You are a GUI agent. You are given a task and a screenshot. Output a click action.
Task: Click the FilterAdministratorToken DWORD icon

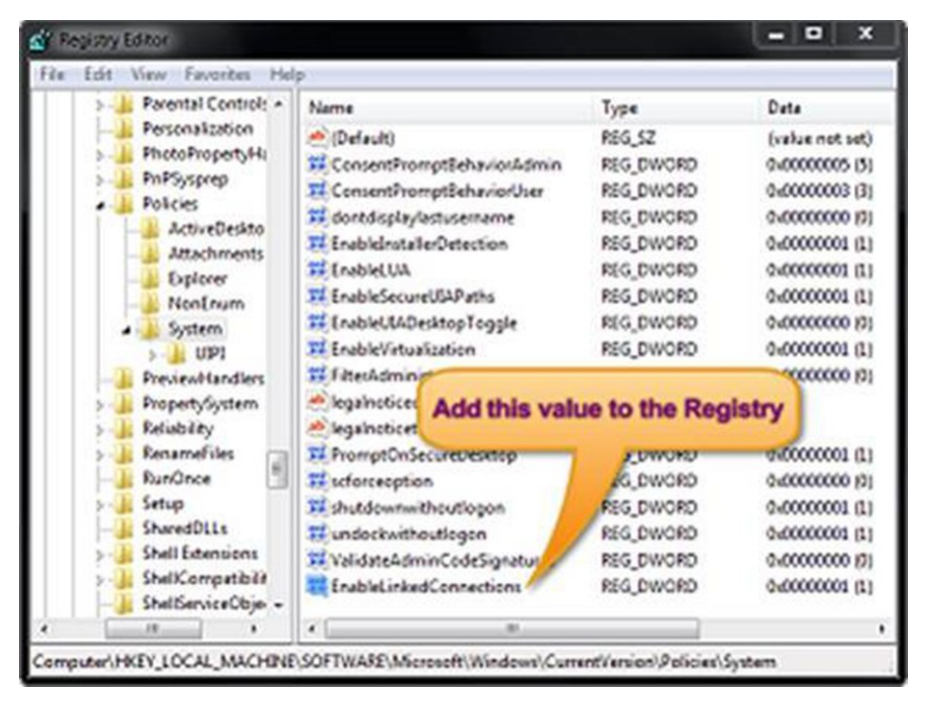pyautogui.click(x=317, y=375)
